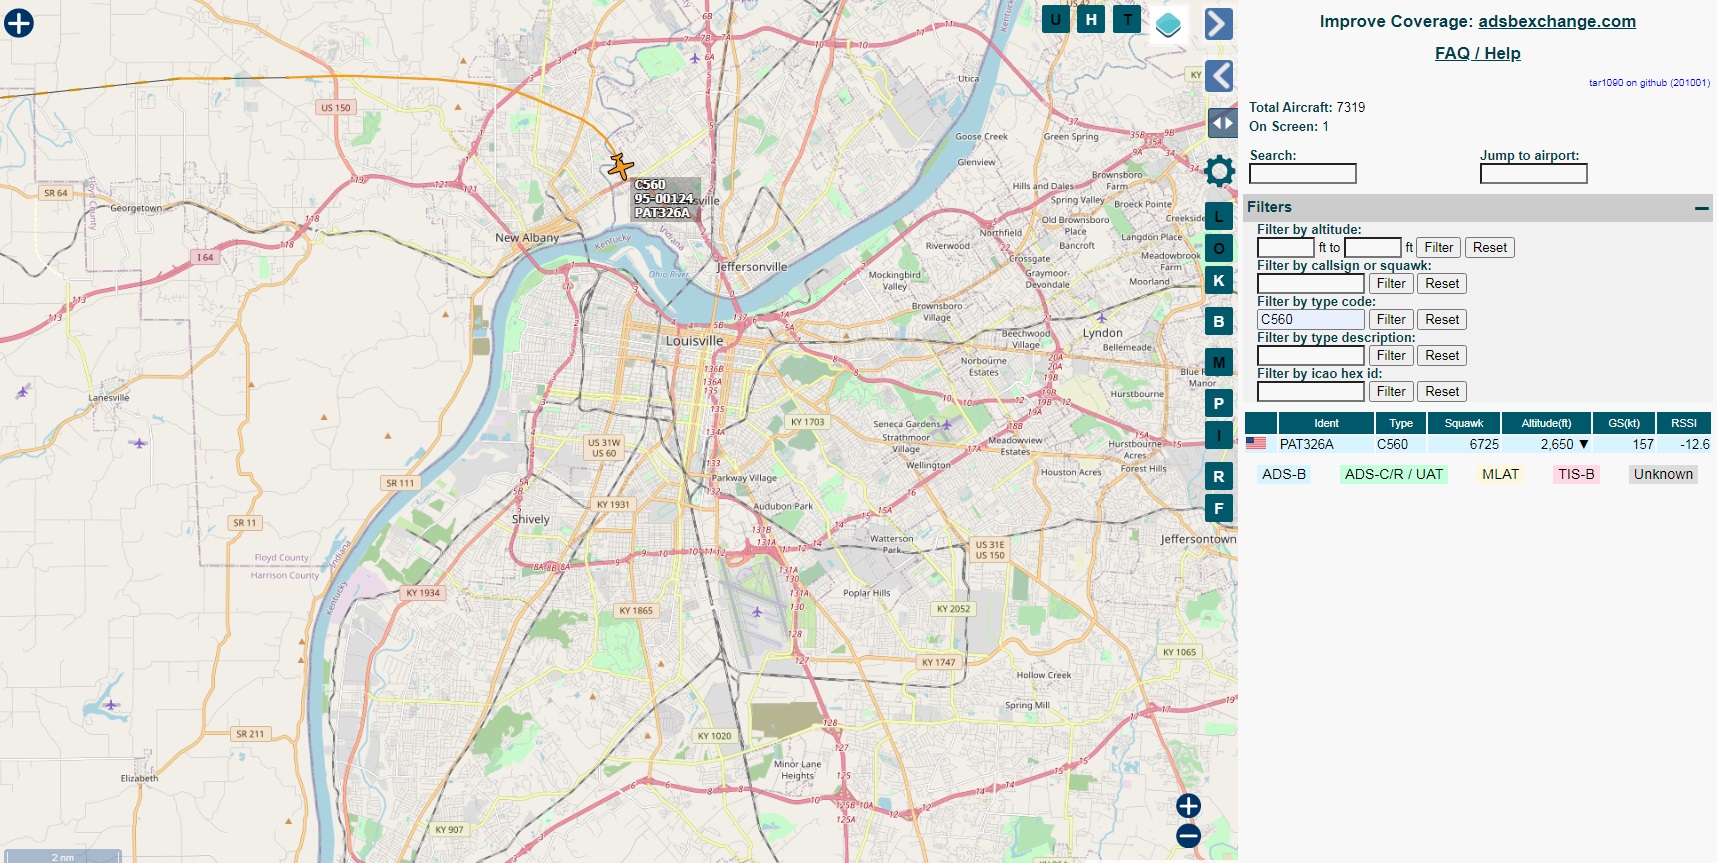The width and height of the screenshot is (1717, 863).
Task: Click the callsign or squawk input
Action: 1310,283
